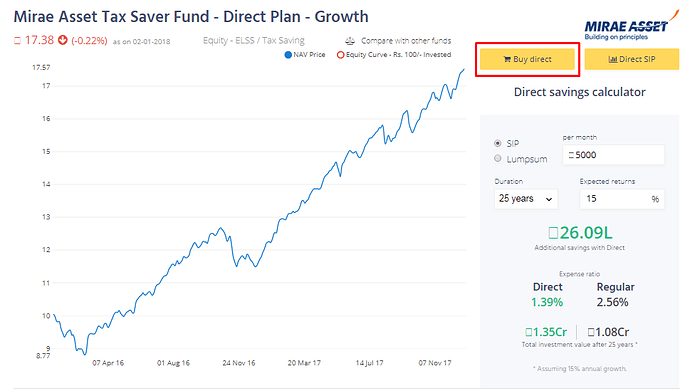Open Compare with other funds link
The height and width of the screenshot is (390, 690).
(406, 41)
